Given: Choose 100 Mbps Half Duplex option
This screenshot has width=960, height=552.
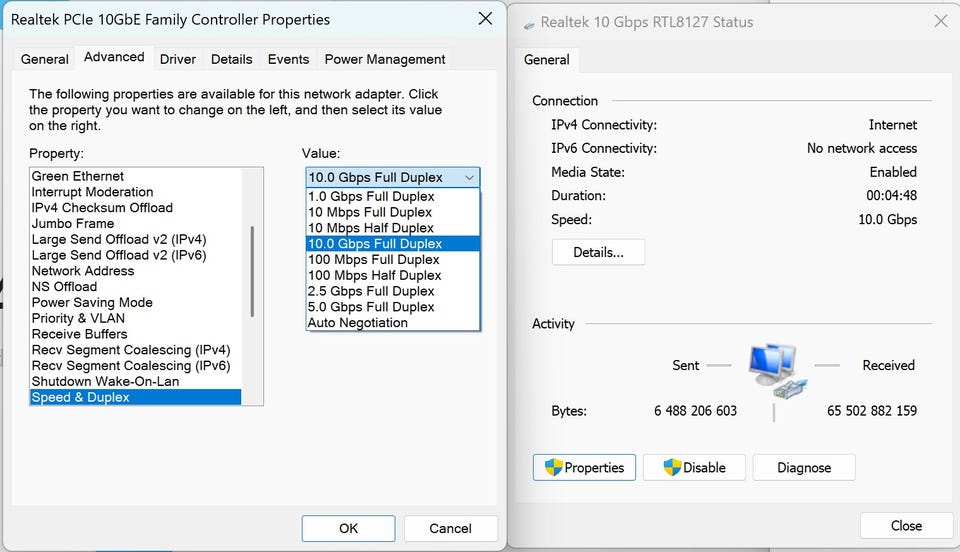Looking at the screenshot, I should pos(392,275).
